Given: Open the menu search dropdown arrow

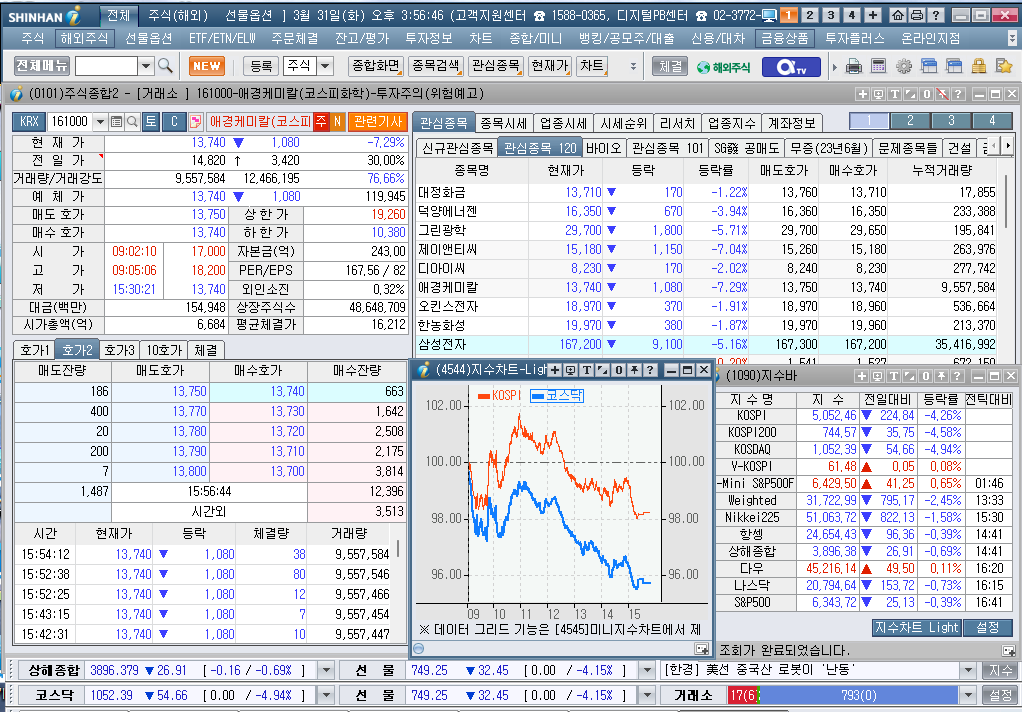Looking at the screenshot, I should coord(146,66).
